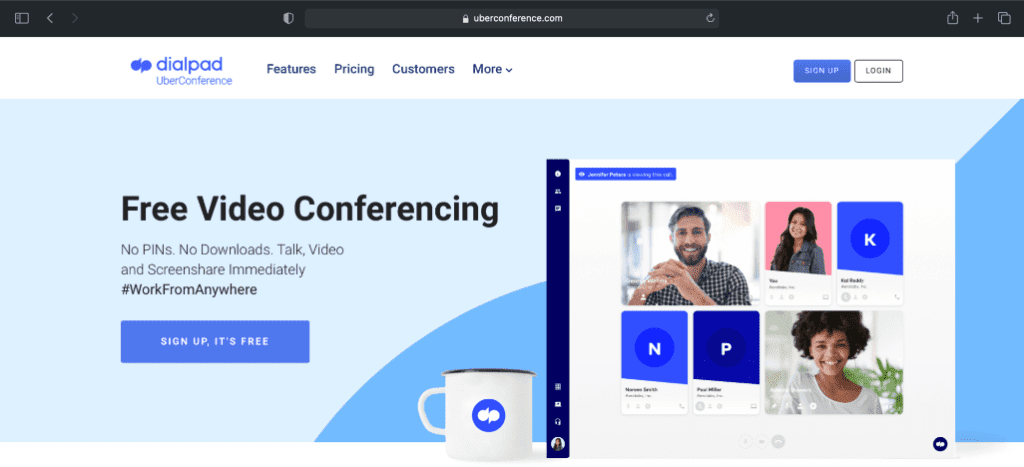Click the Dialpad logo on the mug

(x=488, y=415)
